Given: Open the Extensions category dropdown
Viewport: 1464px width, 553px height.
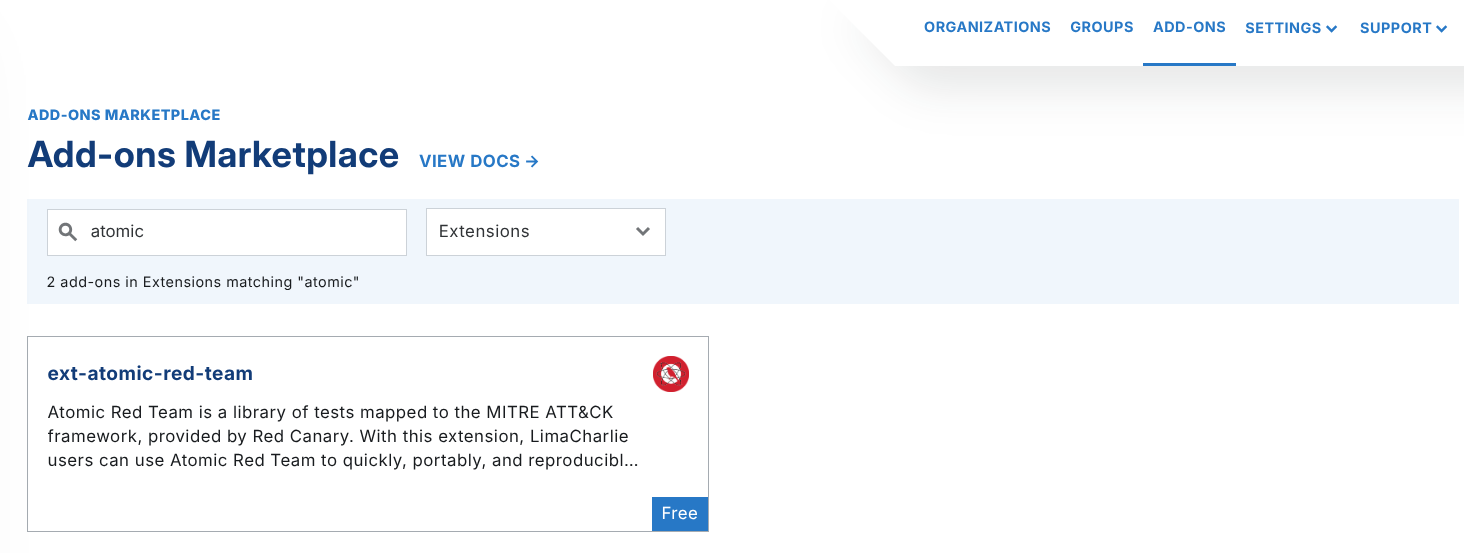Looking at the screenshot, I should 545,232.
